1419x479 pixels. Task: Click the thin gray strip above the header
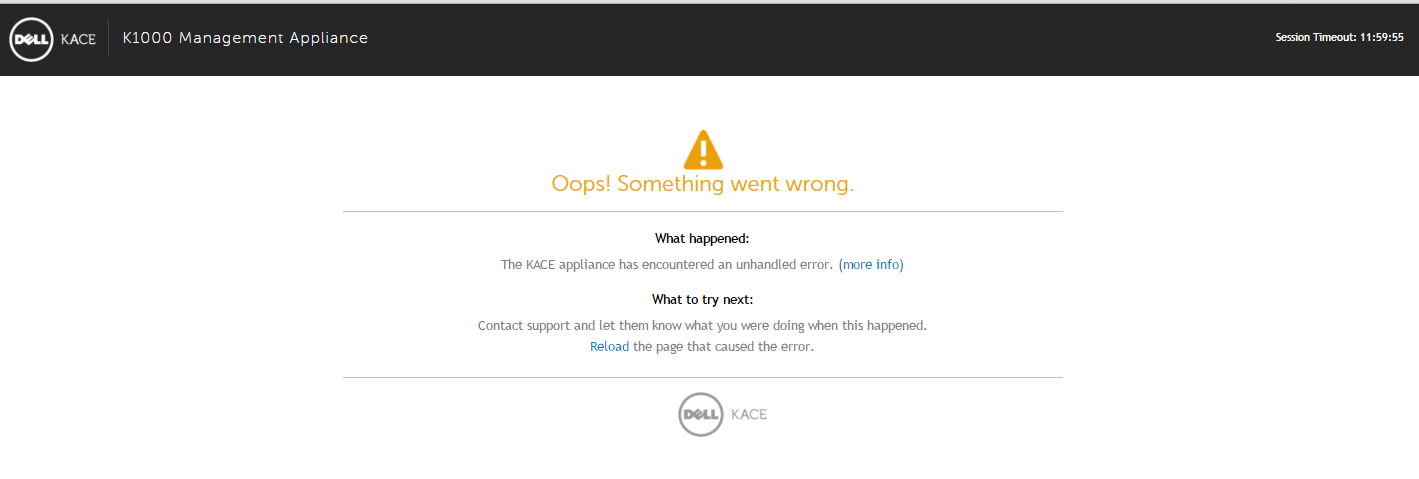click(709, 2)
